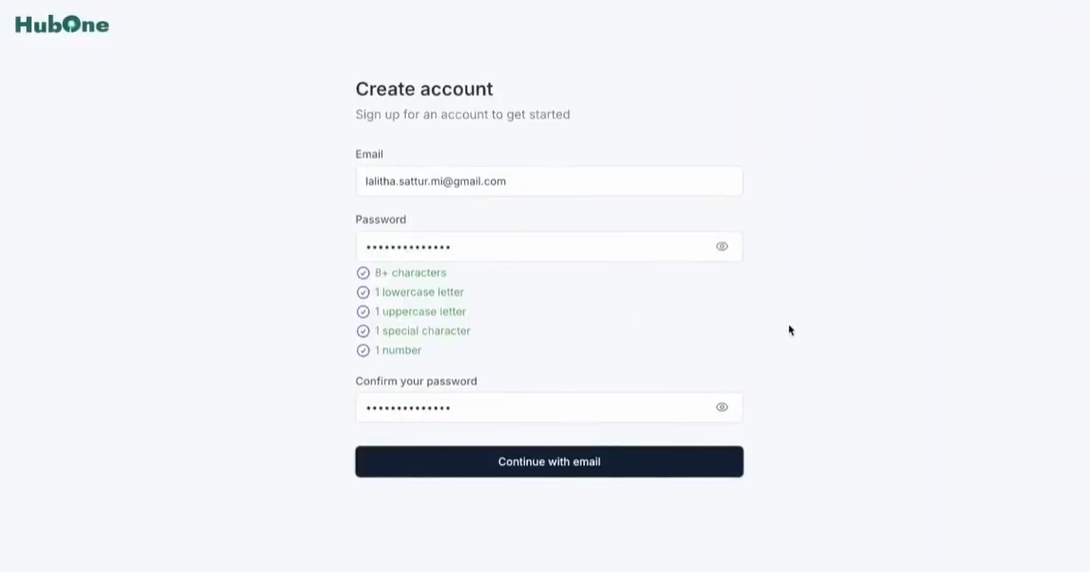Click the Create account heading
The height and width of the screenshot is (572, 1090).
point(424,89)
